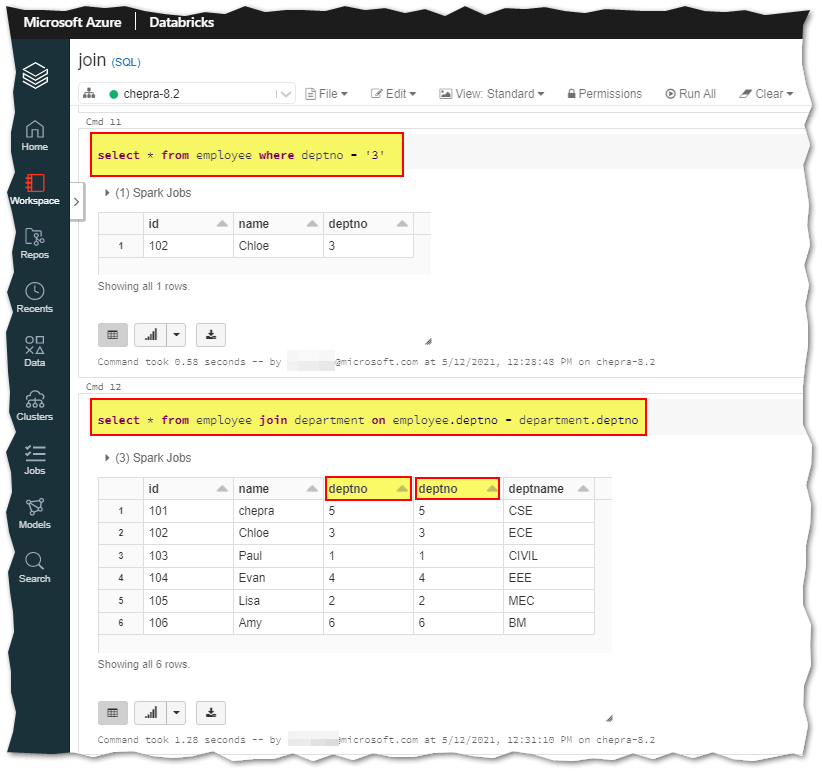Open the Edit menu

click(x=393, y=93)
